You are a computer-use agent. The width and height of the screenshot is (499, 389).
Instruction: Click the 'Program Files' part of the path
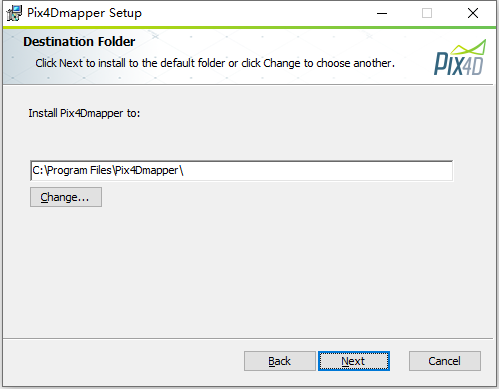(80, 171)
